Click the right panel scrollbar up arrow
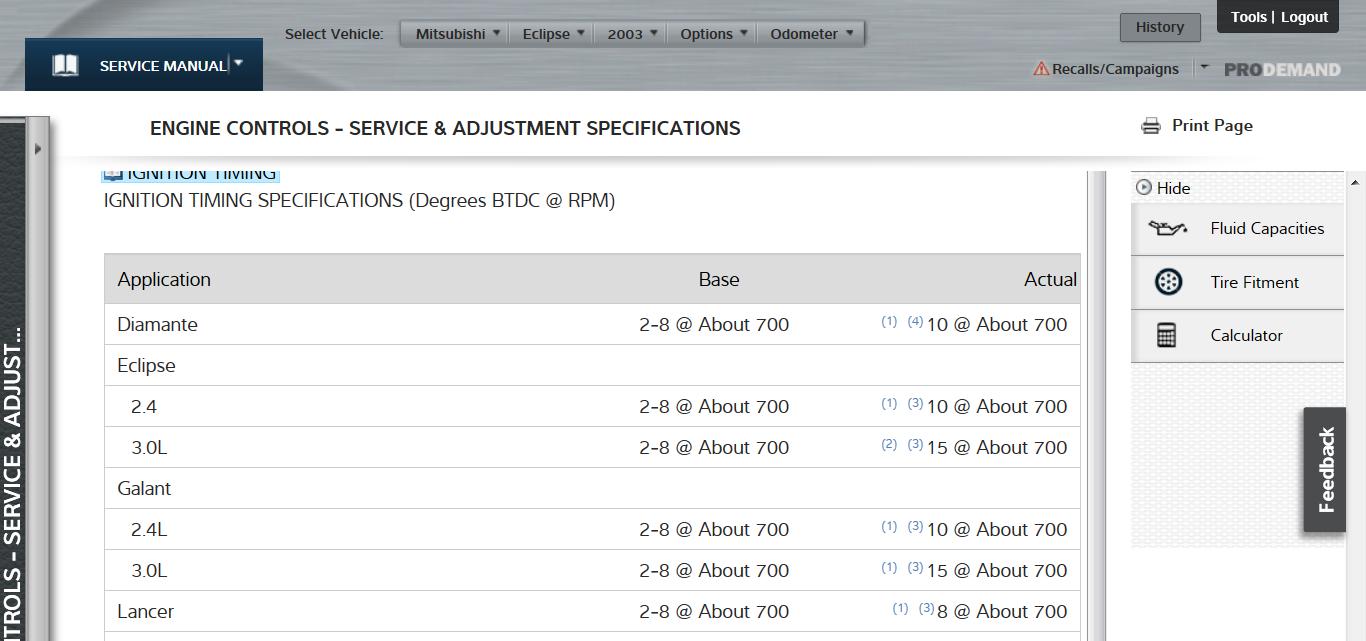Image resolution: width=1366 pixels, height=641 pixels. pos(1355,183)
